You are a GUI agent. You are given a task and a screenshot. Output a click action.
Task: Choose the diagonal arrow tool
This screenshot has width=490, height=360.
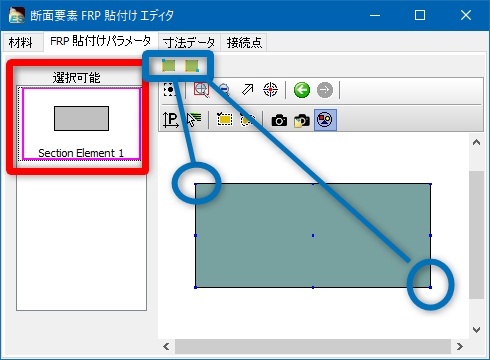[x=247, y=90]
